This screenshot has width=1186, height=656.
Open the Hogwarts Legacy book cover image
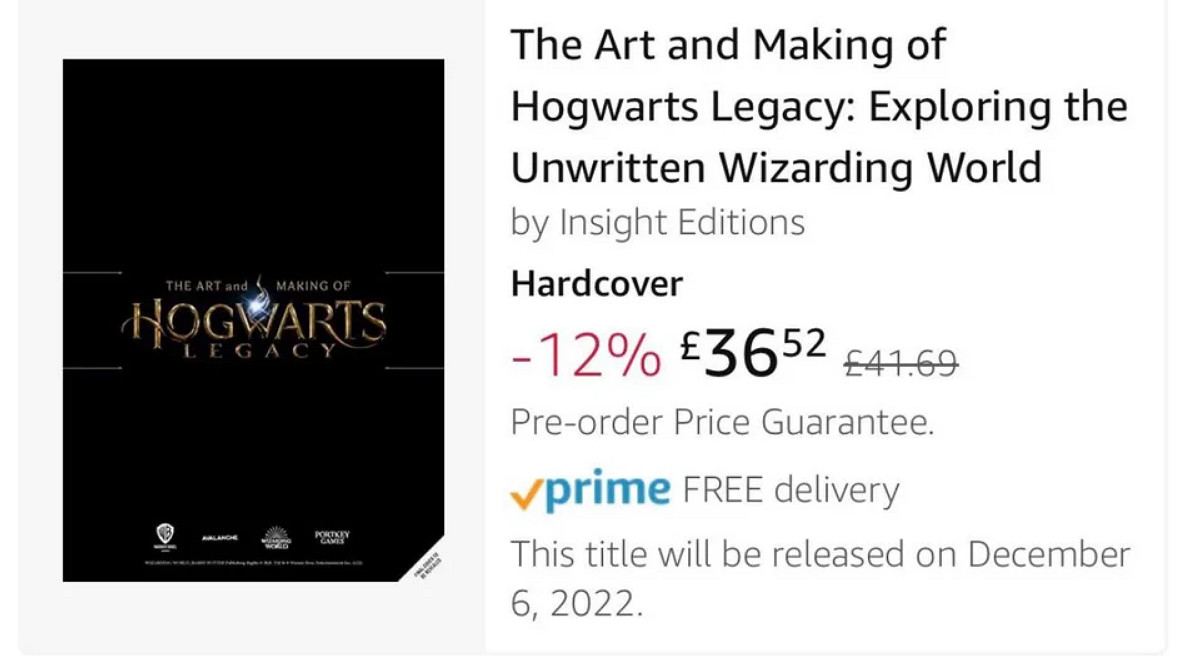253,320
